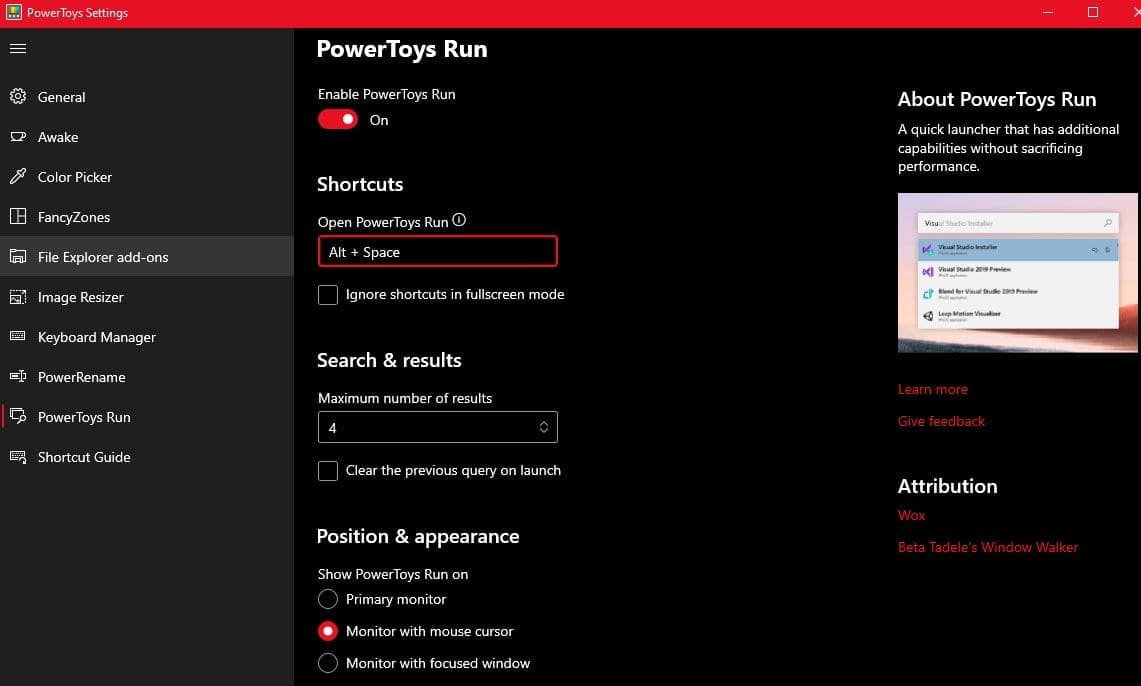
Task: Click the Alt + Space shortcut field
Action: pos(437,252)
